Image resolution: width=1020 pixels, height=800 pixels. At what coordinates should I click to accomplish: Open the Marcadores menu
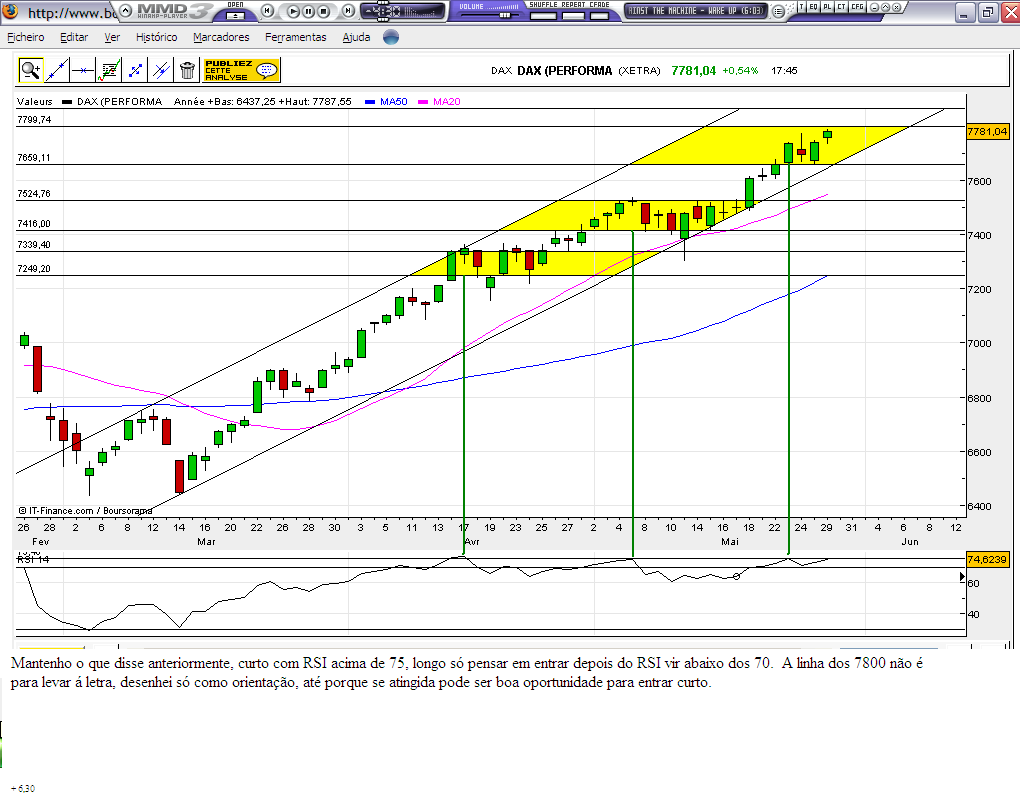pyautogui.click(x=221, y=37)
